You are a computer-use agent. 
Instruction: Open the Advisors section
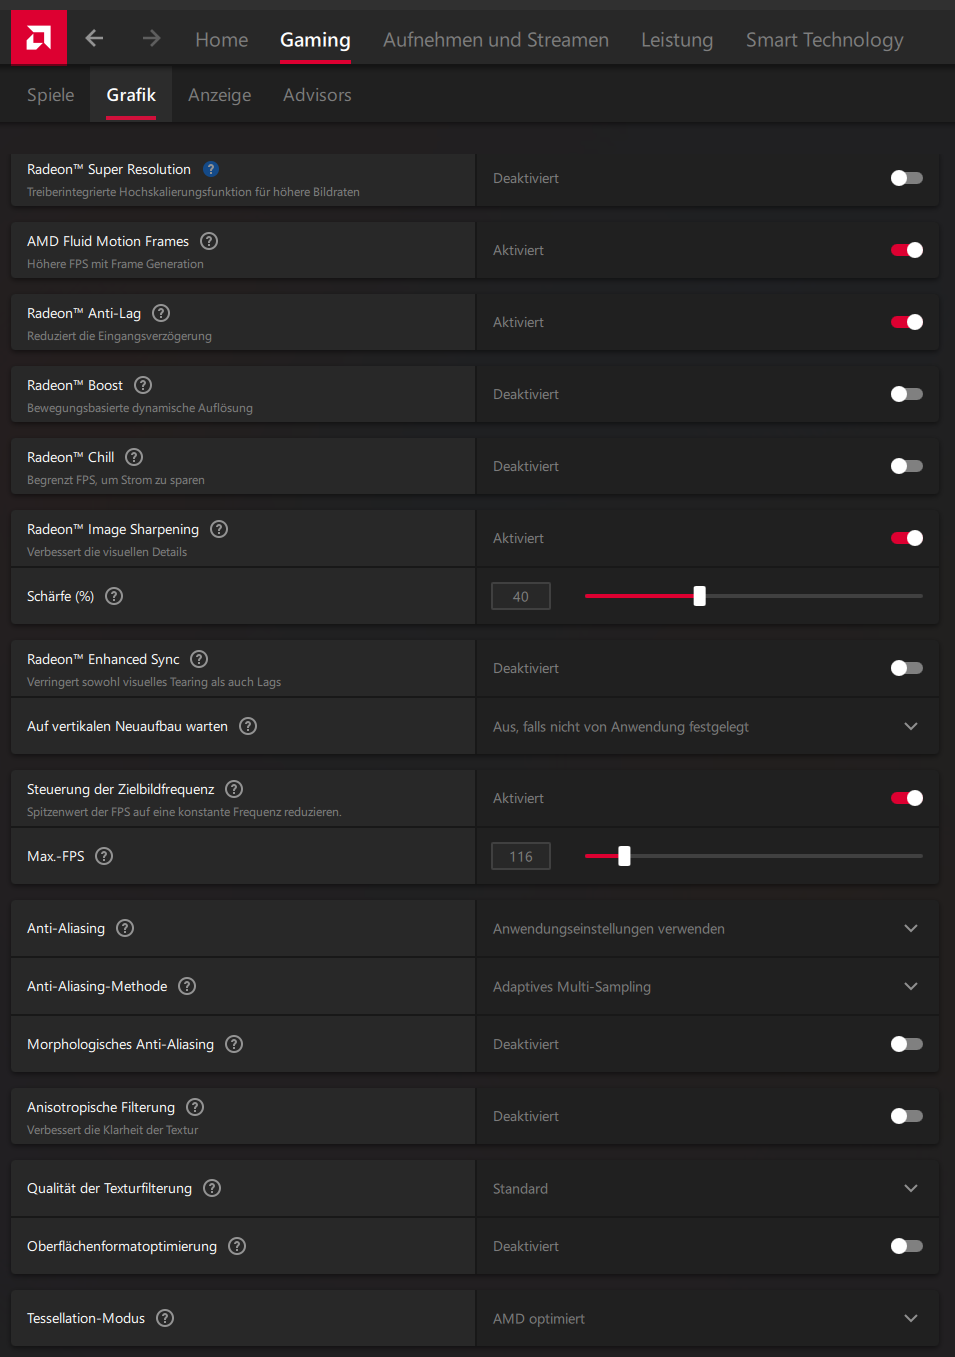[317, 94]
